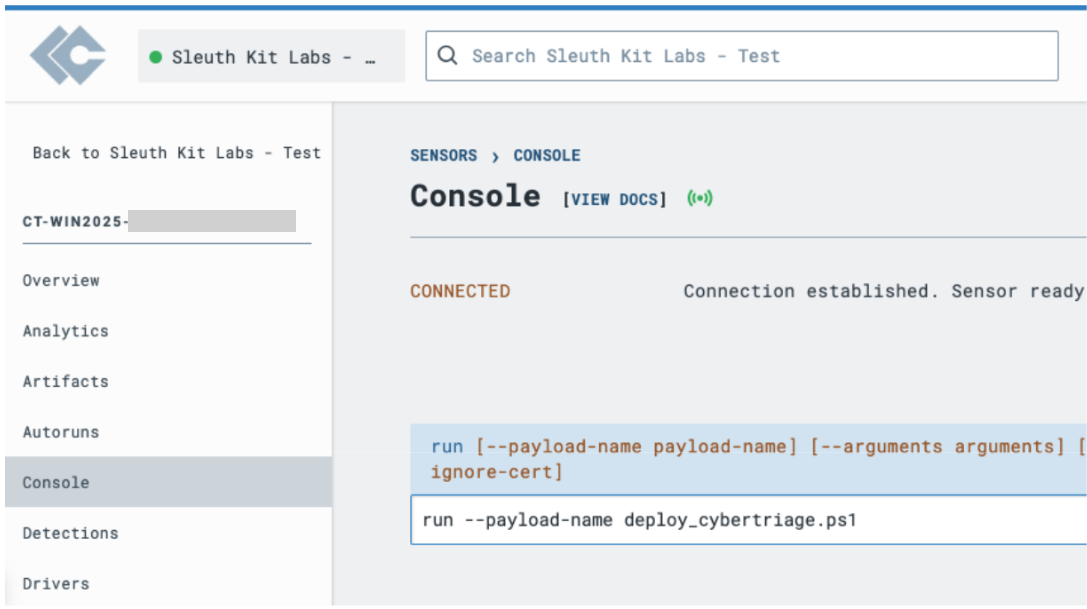1087x609 pixels.
Task: Click the LimaCharlie logo icon
Action: coord(66,56)
